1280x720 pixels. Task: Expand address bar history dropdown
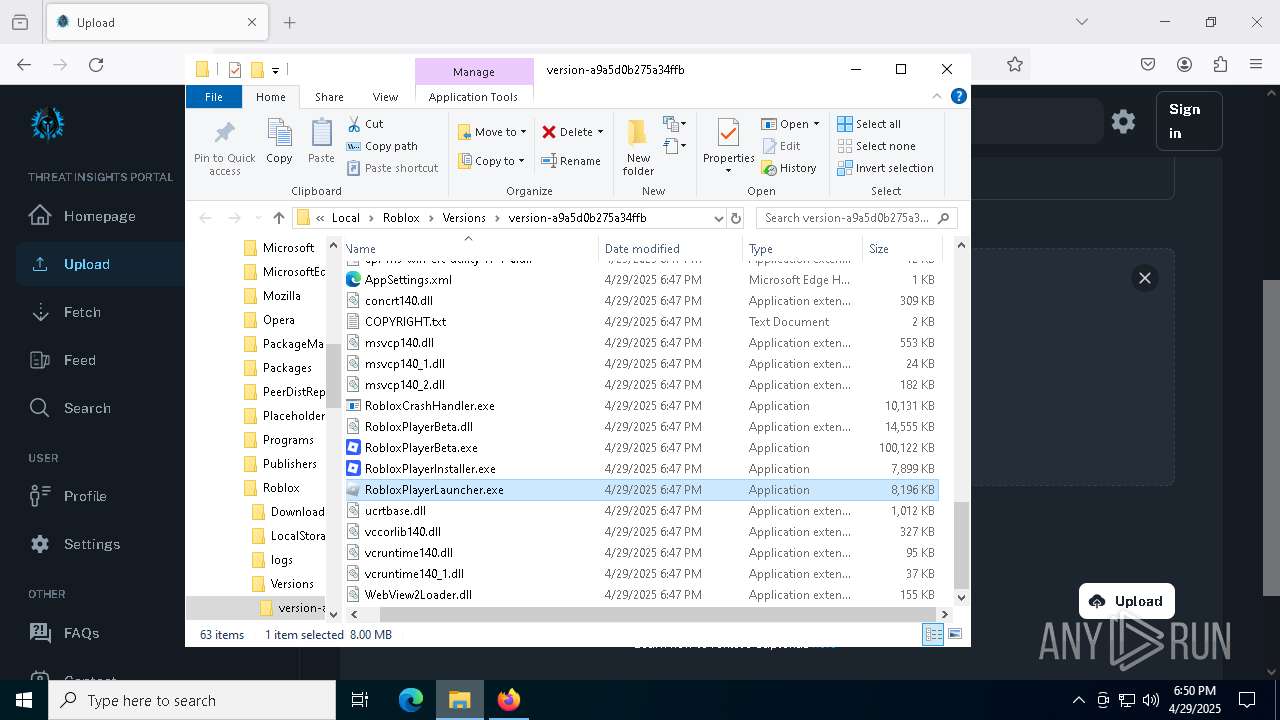point(718,218)
